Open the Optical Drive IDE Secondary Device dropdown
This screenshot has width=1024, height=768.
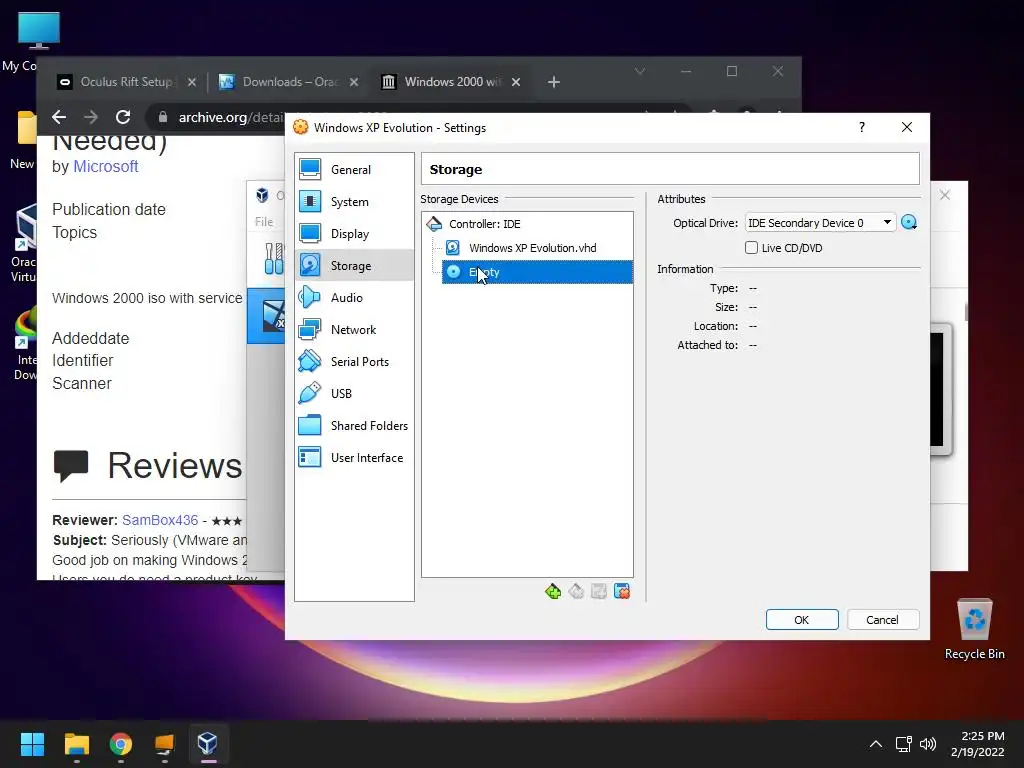(x=820, y=223)
